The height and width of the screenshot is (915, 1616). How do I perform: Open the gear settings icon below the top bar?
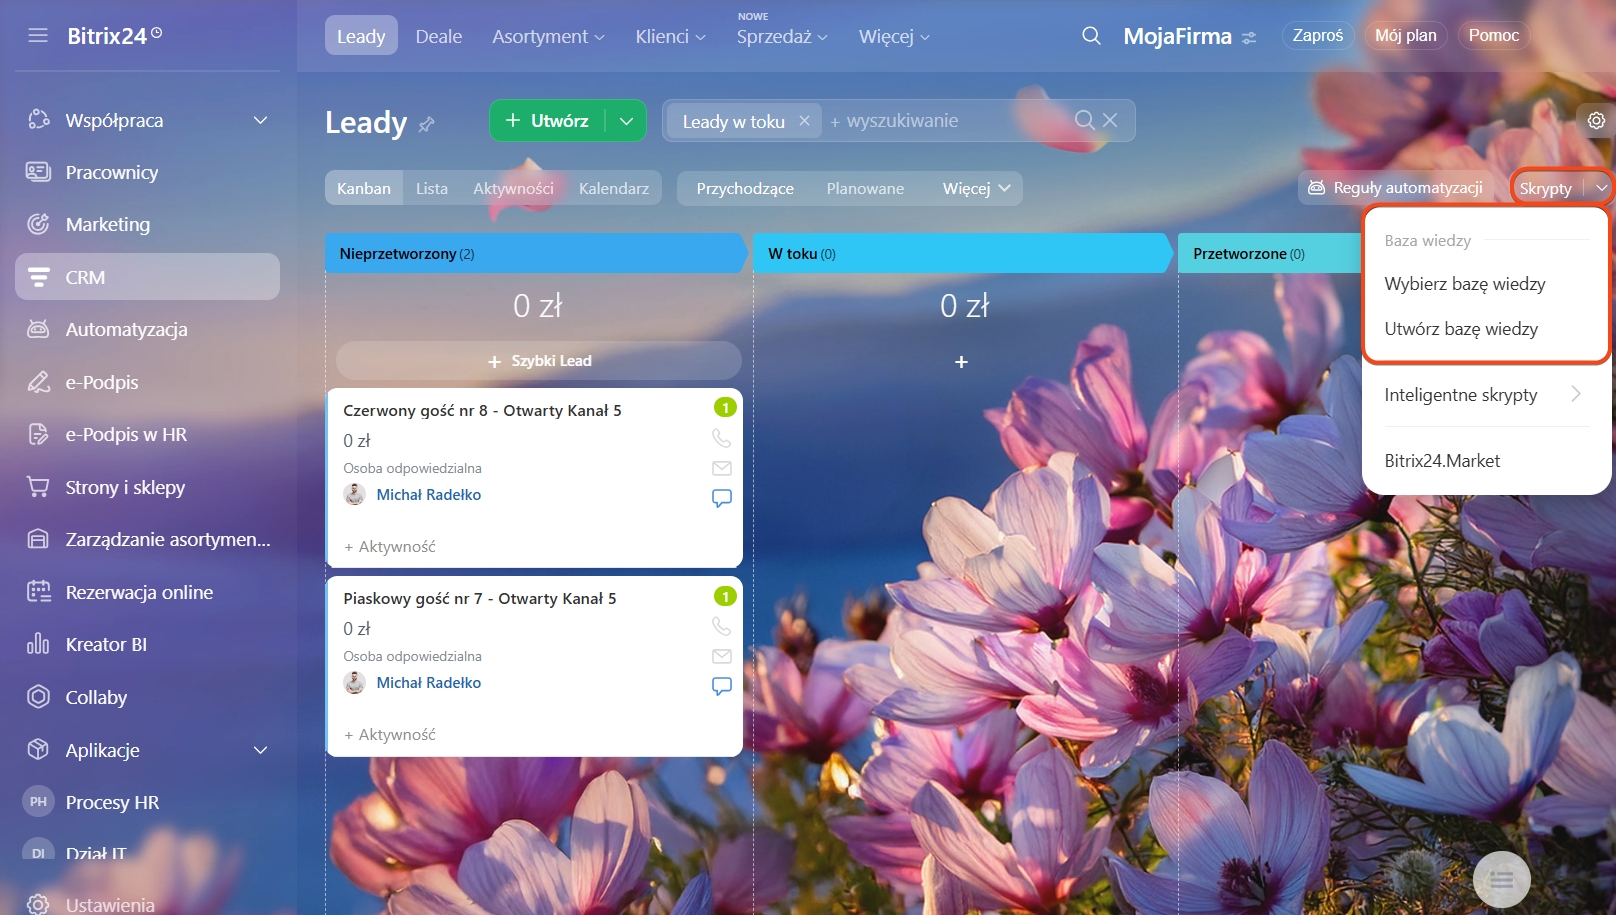pyautogui.click(x=1596, y=121)
